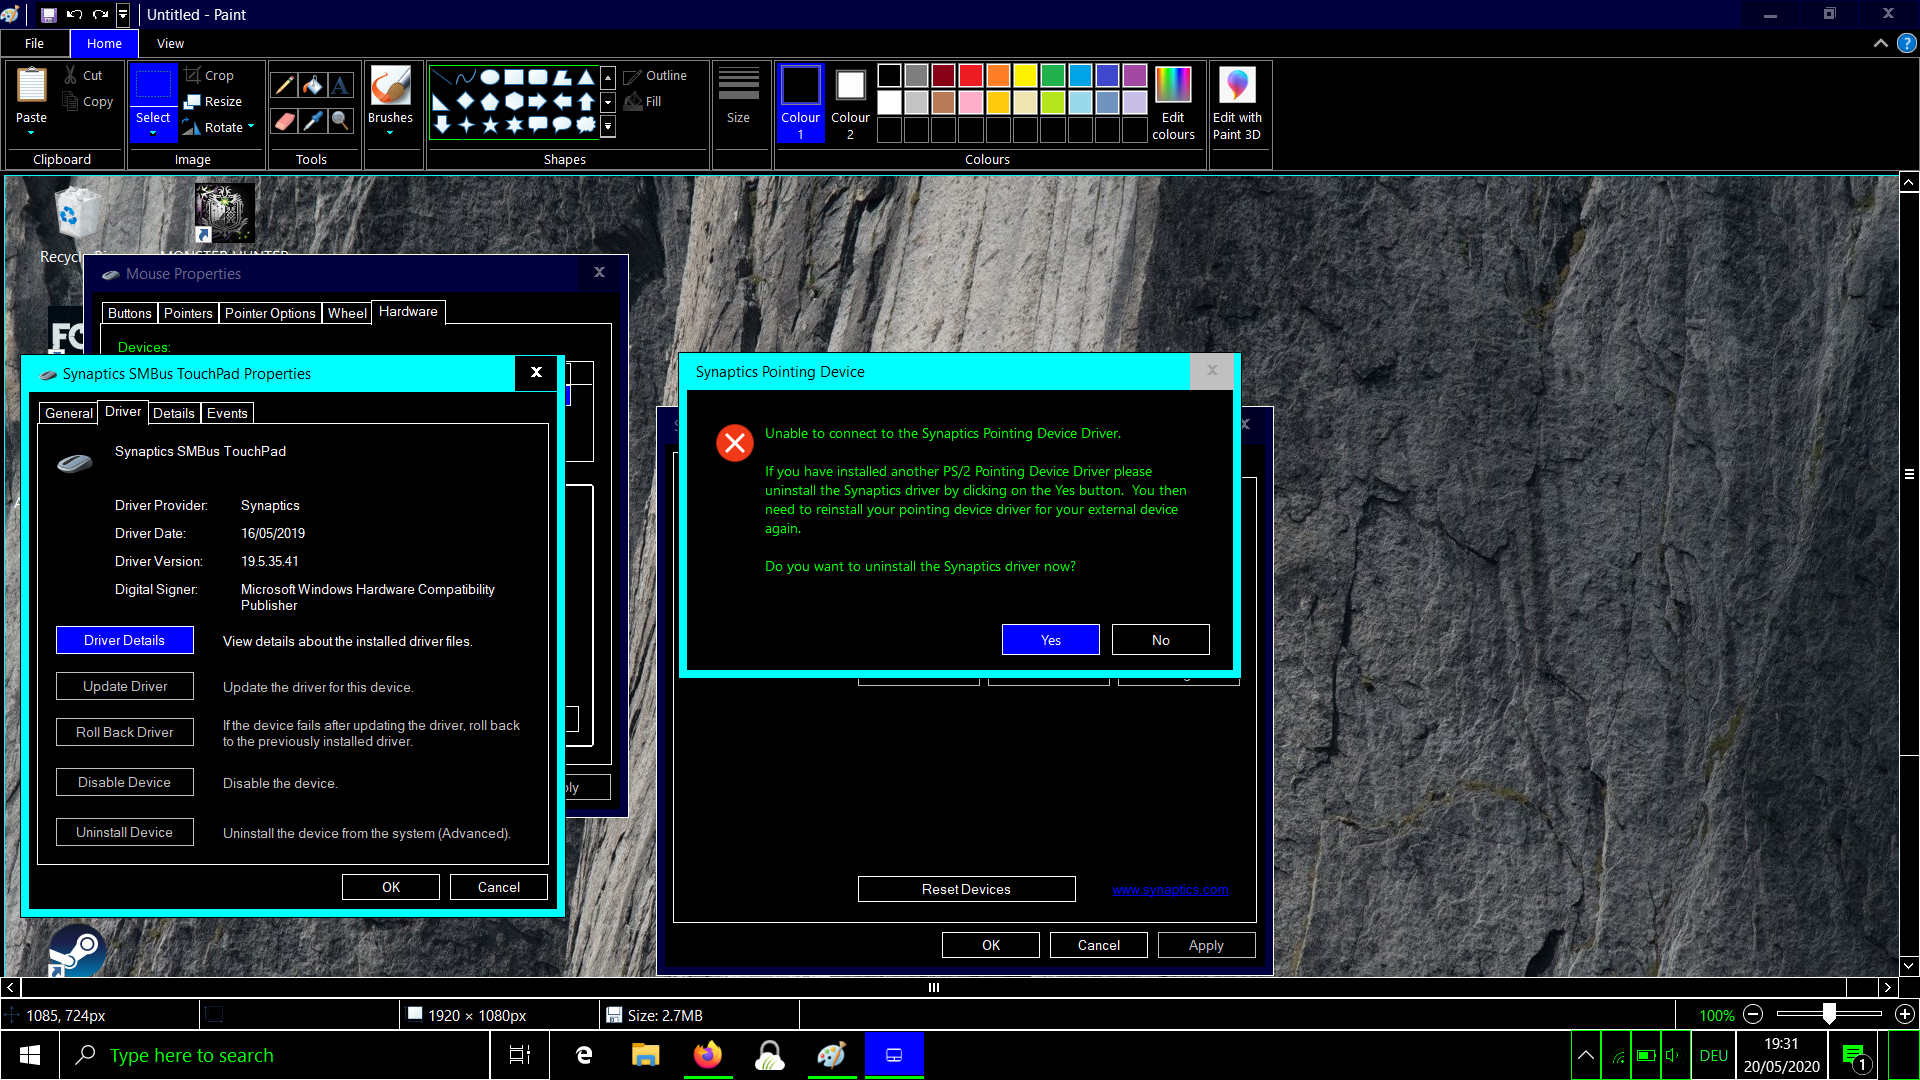Expand the Rotate dropdown
The width and height of the screenshot is (1920, 1080).
click(251, 126)
